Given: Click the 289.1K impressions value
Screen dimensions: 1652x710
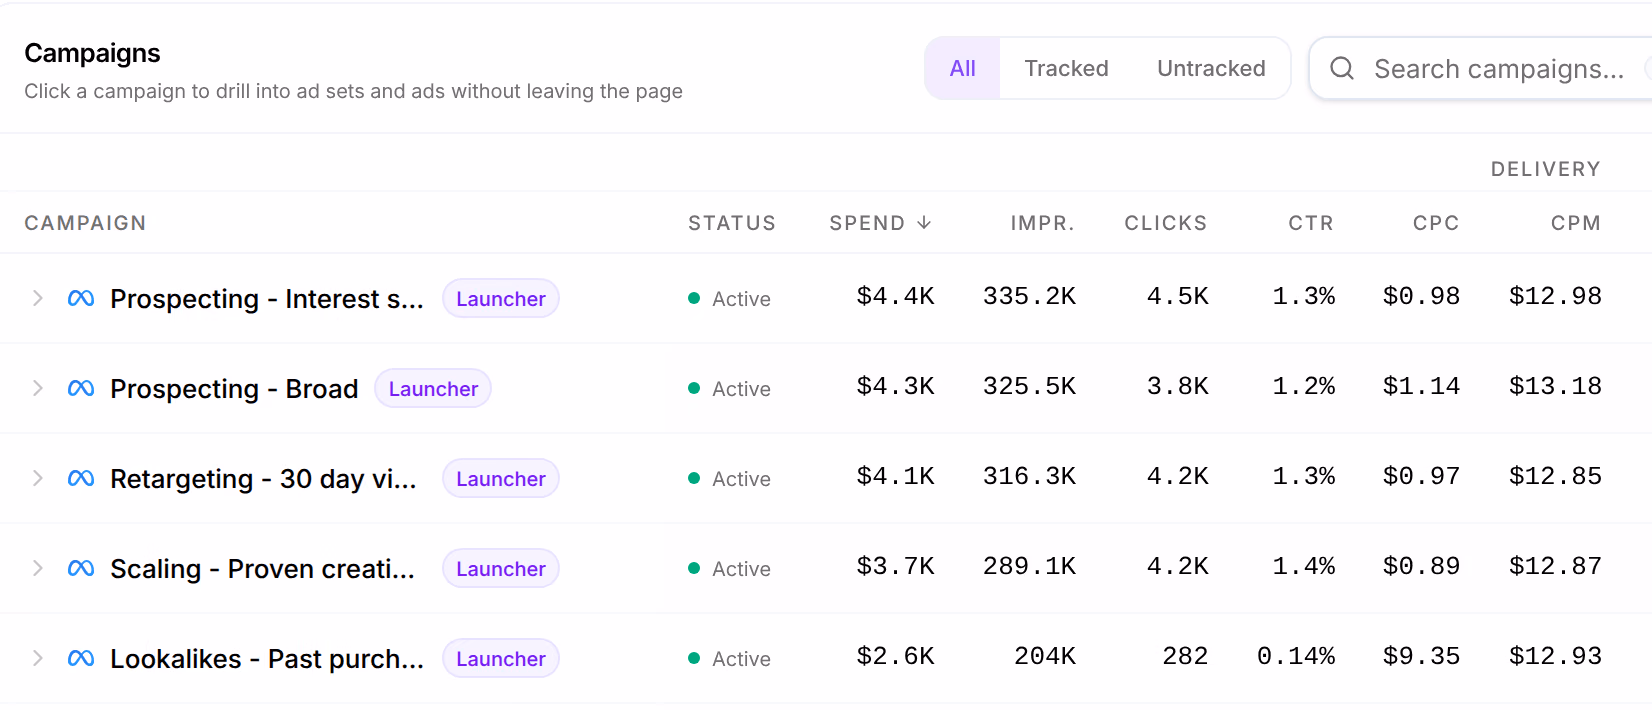Looking at the screenshot, I should [1029, 566].
